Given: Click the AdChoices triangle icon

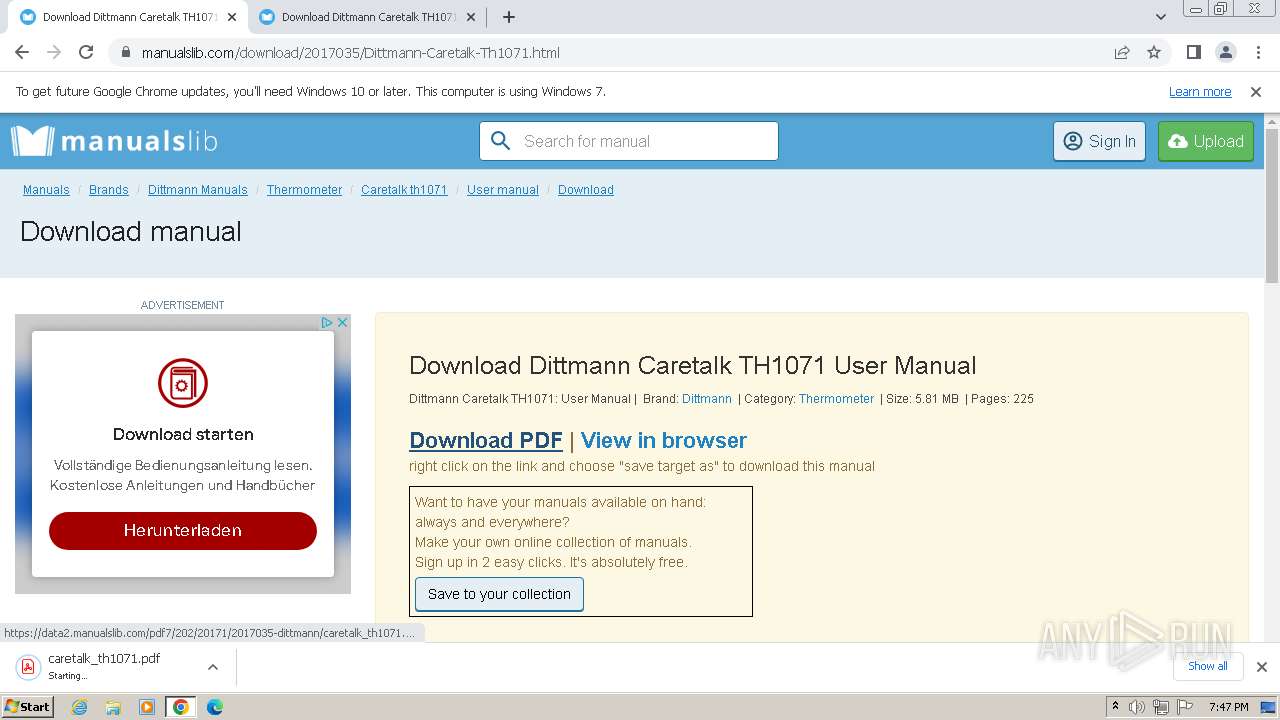Looking at the screenshot, I should [x=326, y=322].
